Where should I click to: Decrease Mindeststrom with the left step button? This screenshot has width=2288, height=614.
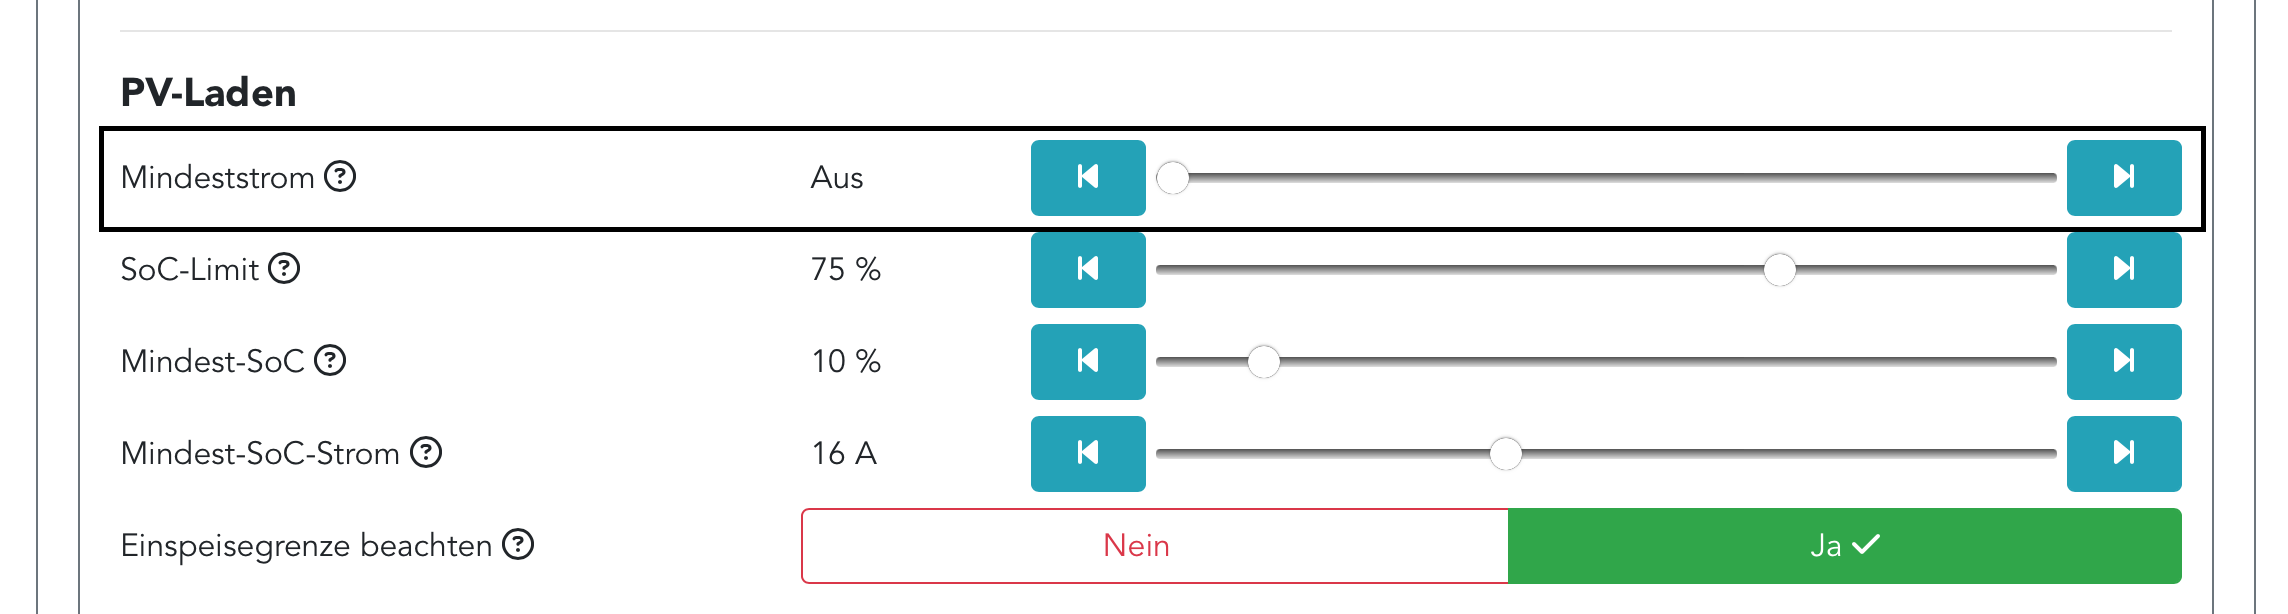click(x=1088, y=178)
